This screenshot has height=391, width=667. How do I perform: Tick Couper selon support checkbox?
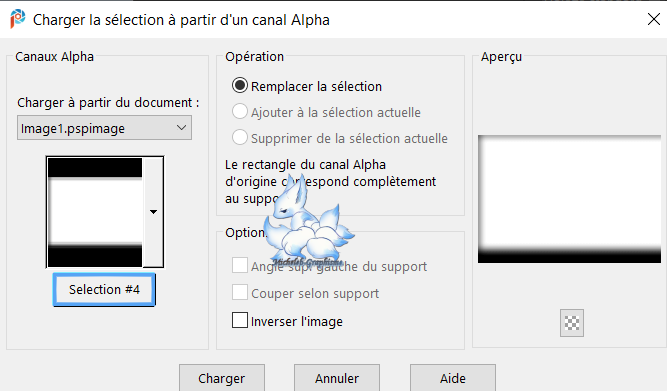(240, 293)
